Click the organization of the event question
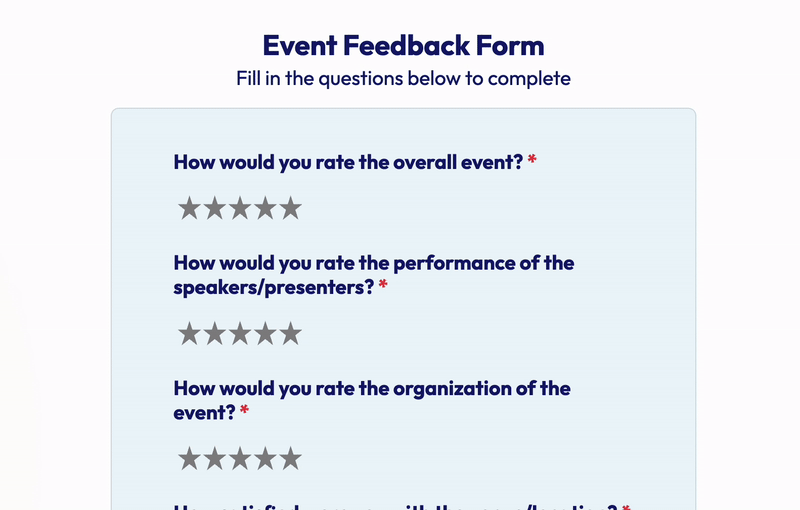The image size is (800, 510). pyautogui.click(x=371, y=400)
